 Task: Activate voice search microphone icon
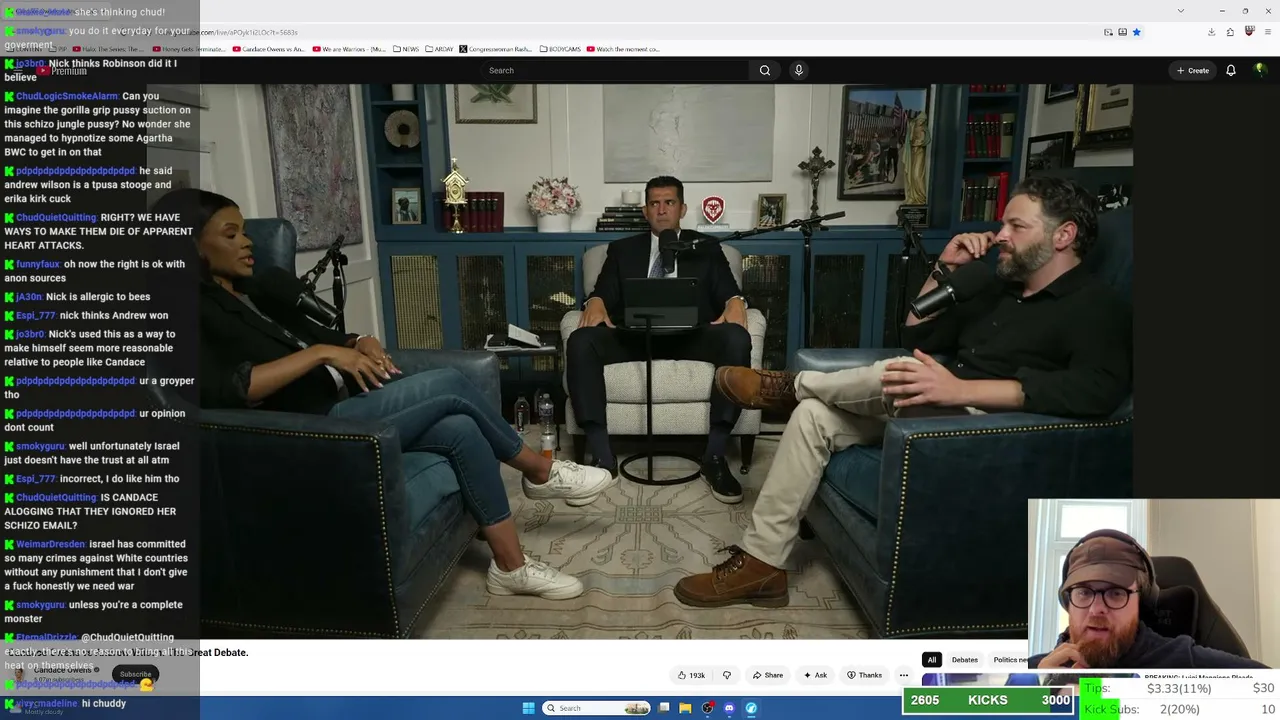[x=798, y=70]
